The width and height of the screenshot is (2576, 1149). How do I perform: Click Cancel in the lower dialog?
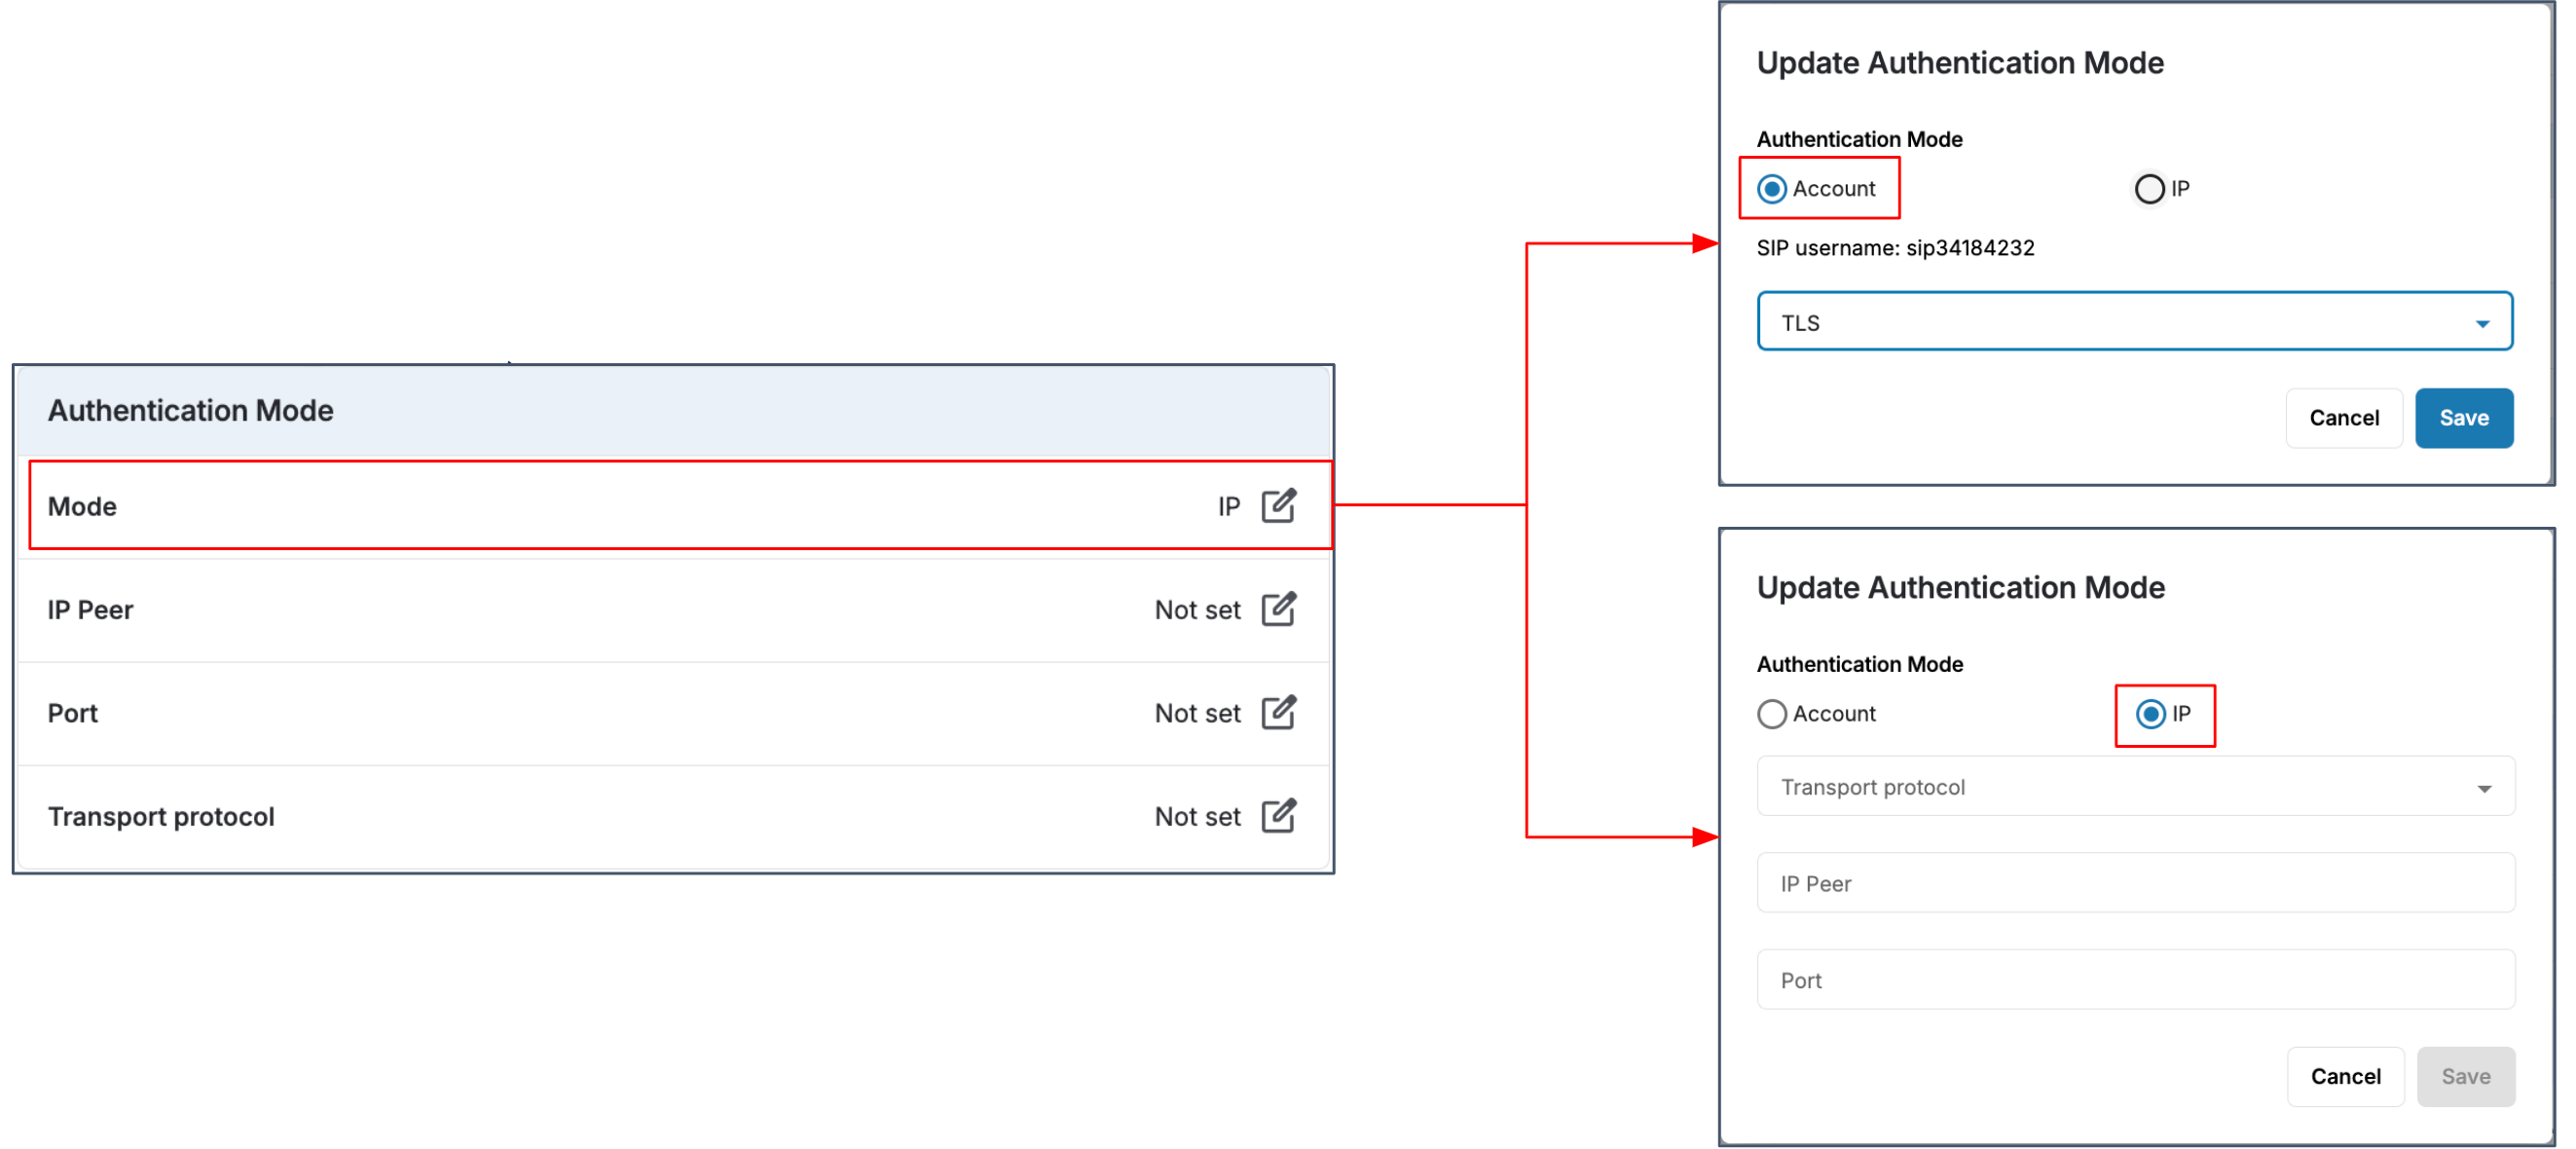(2344, 1077)
